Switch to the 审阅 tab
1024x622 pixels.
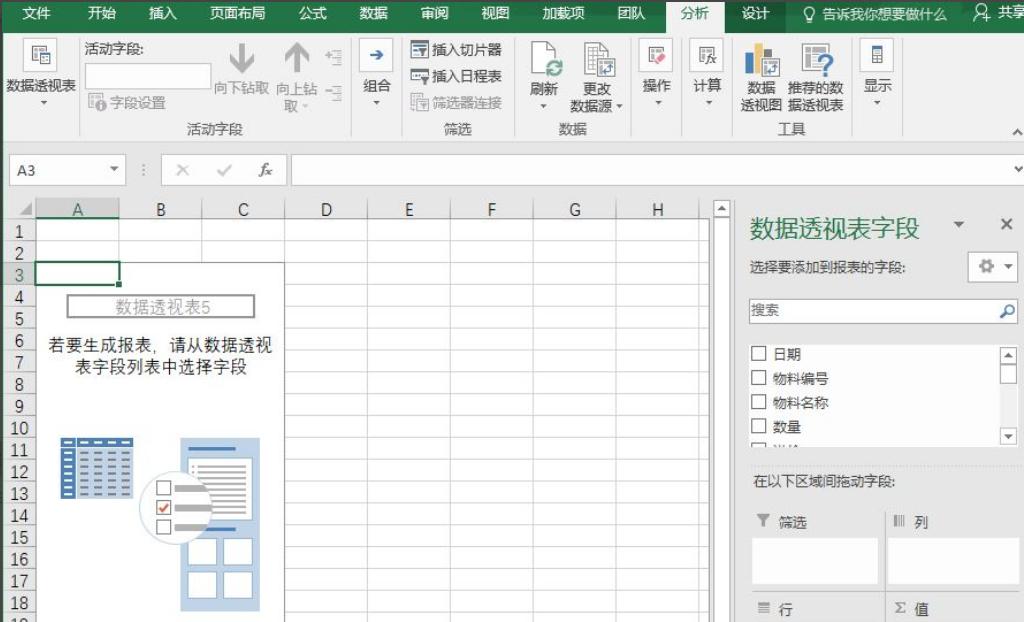coord(434,13)
